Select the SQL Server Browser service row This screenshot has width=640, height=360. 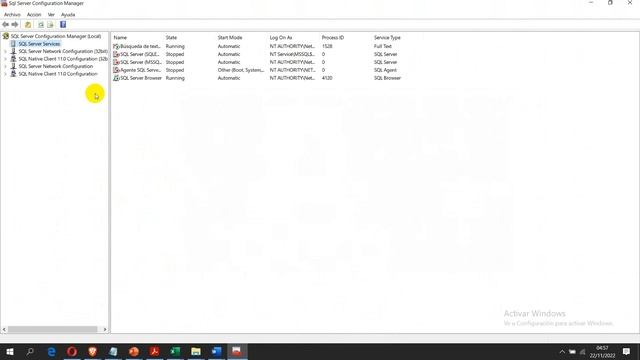coord(257,78)
